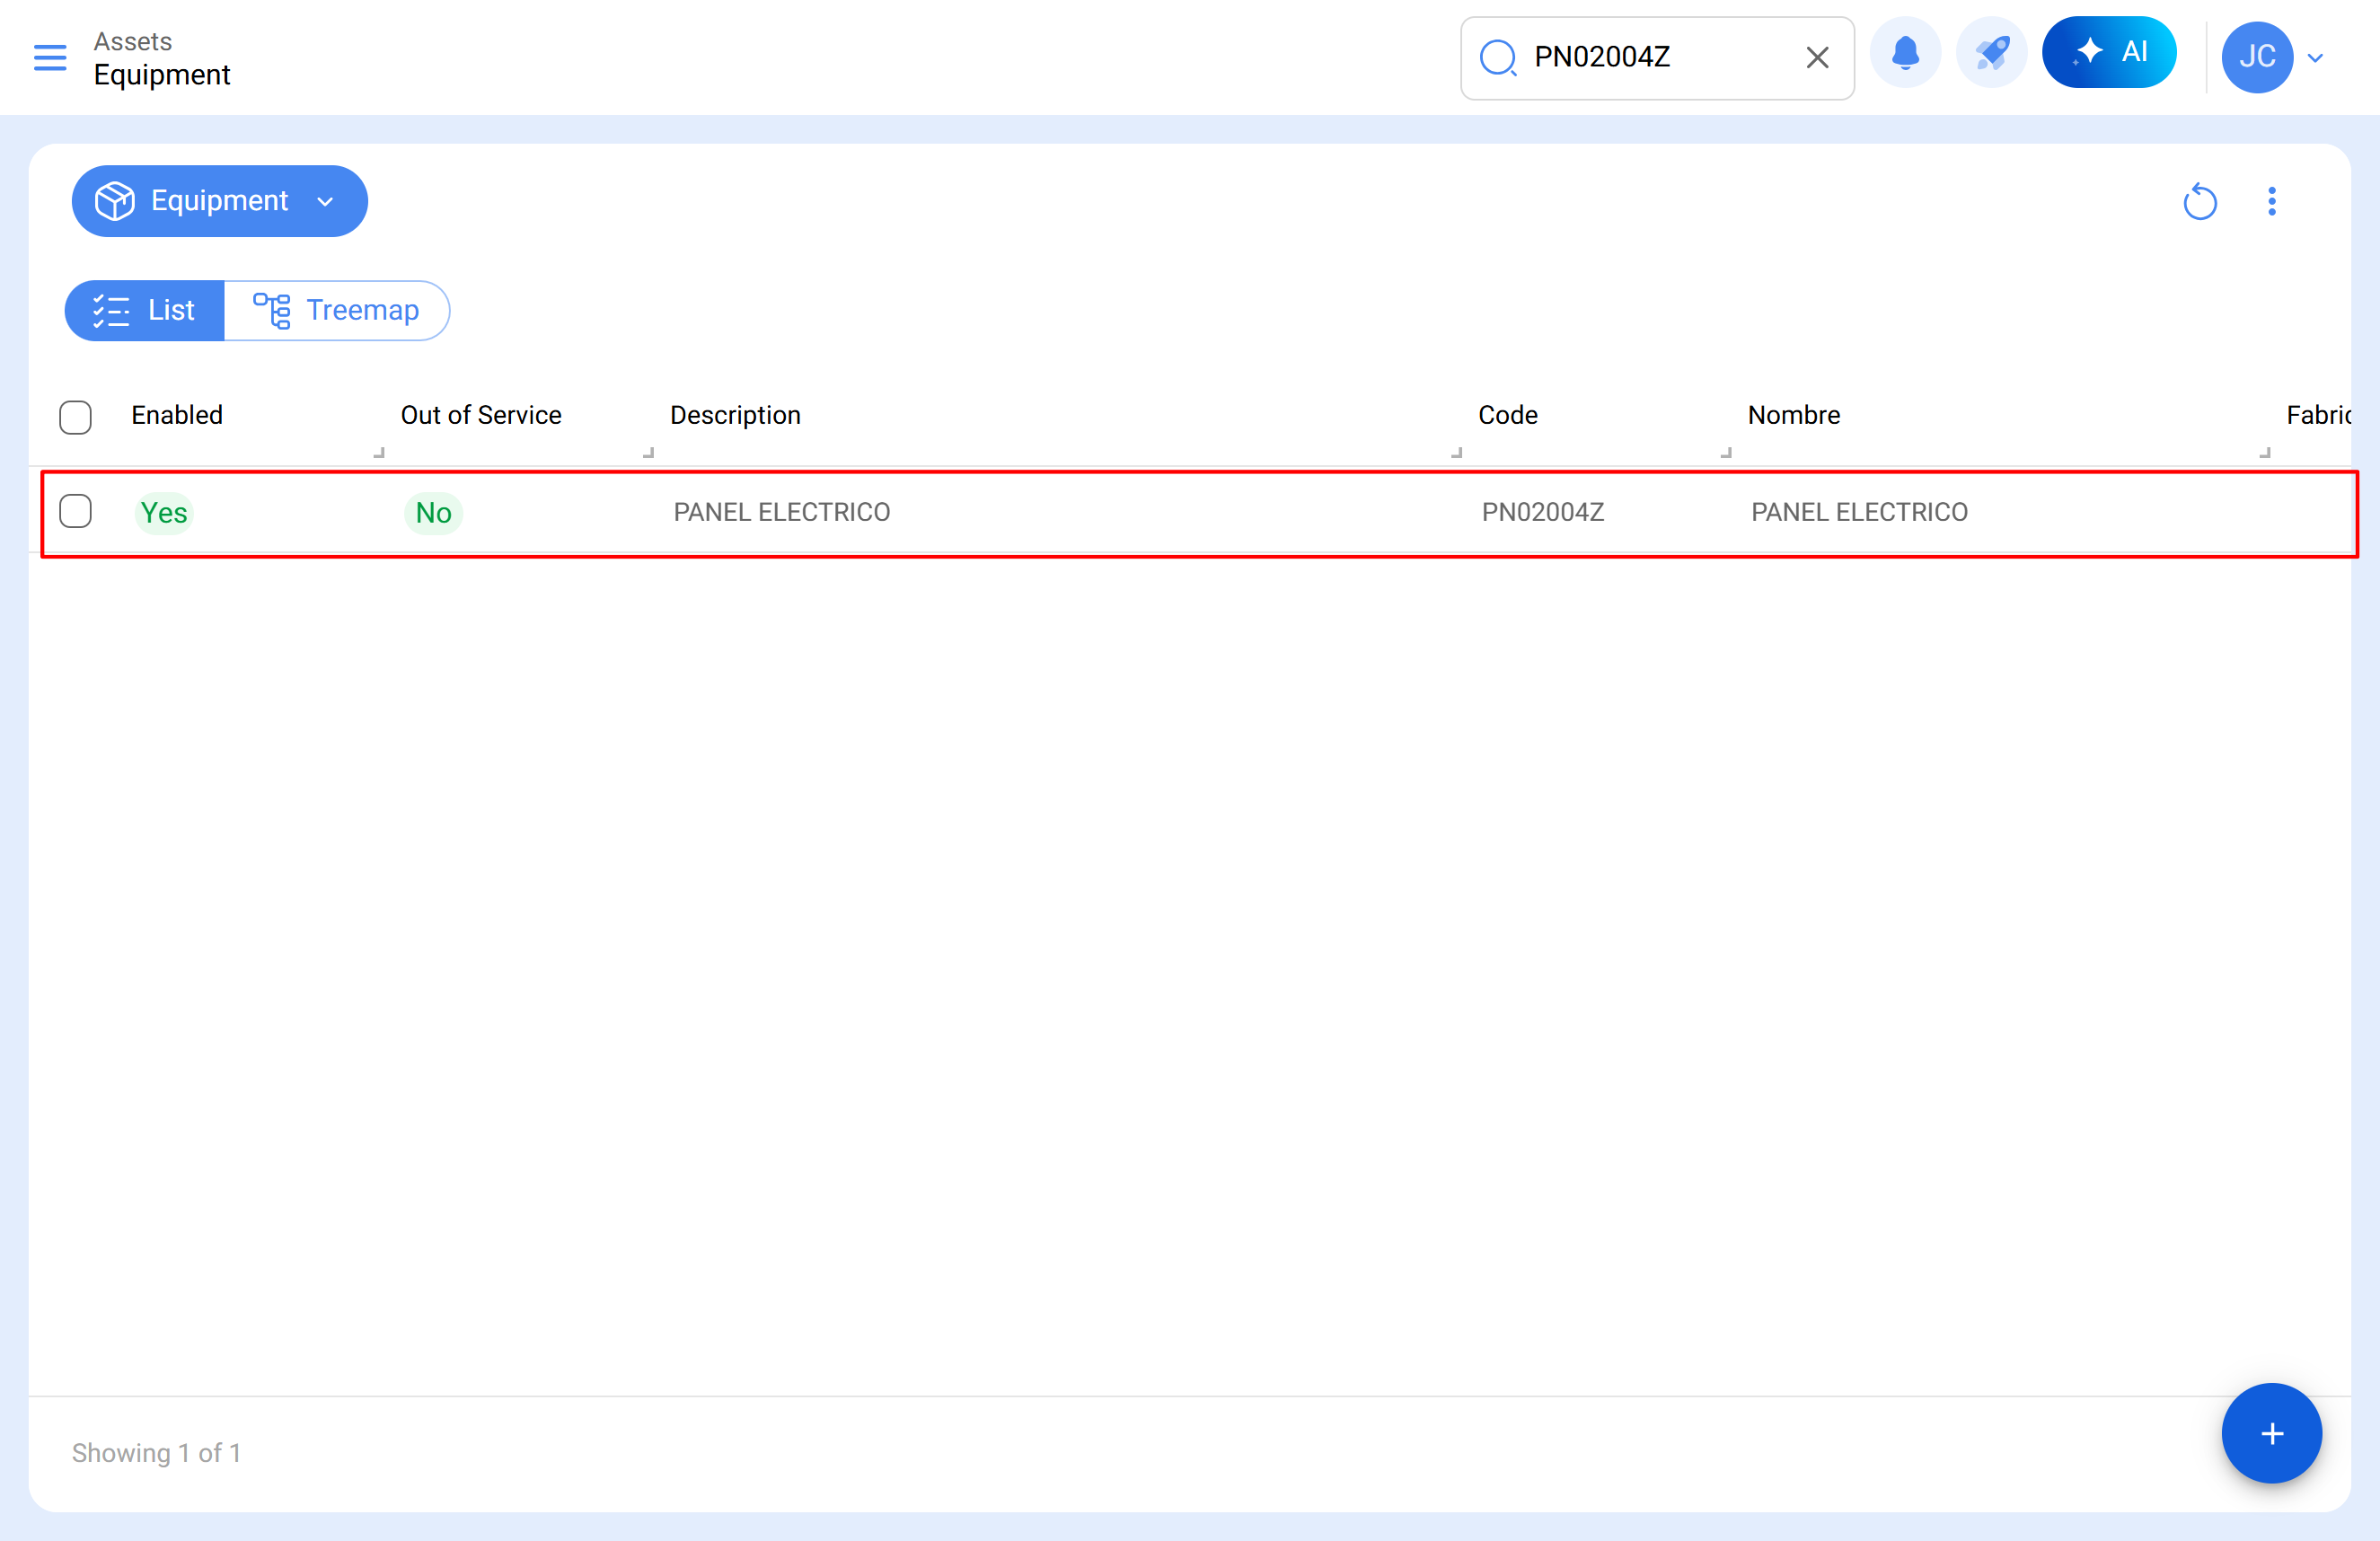Open the three-dot more options menu

(x=2271, y=202)
